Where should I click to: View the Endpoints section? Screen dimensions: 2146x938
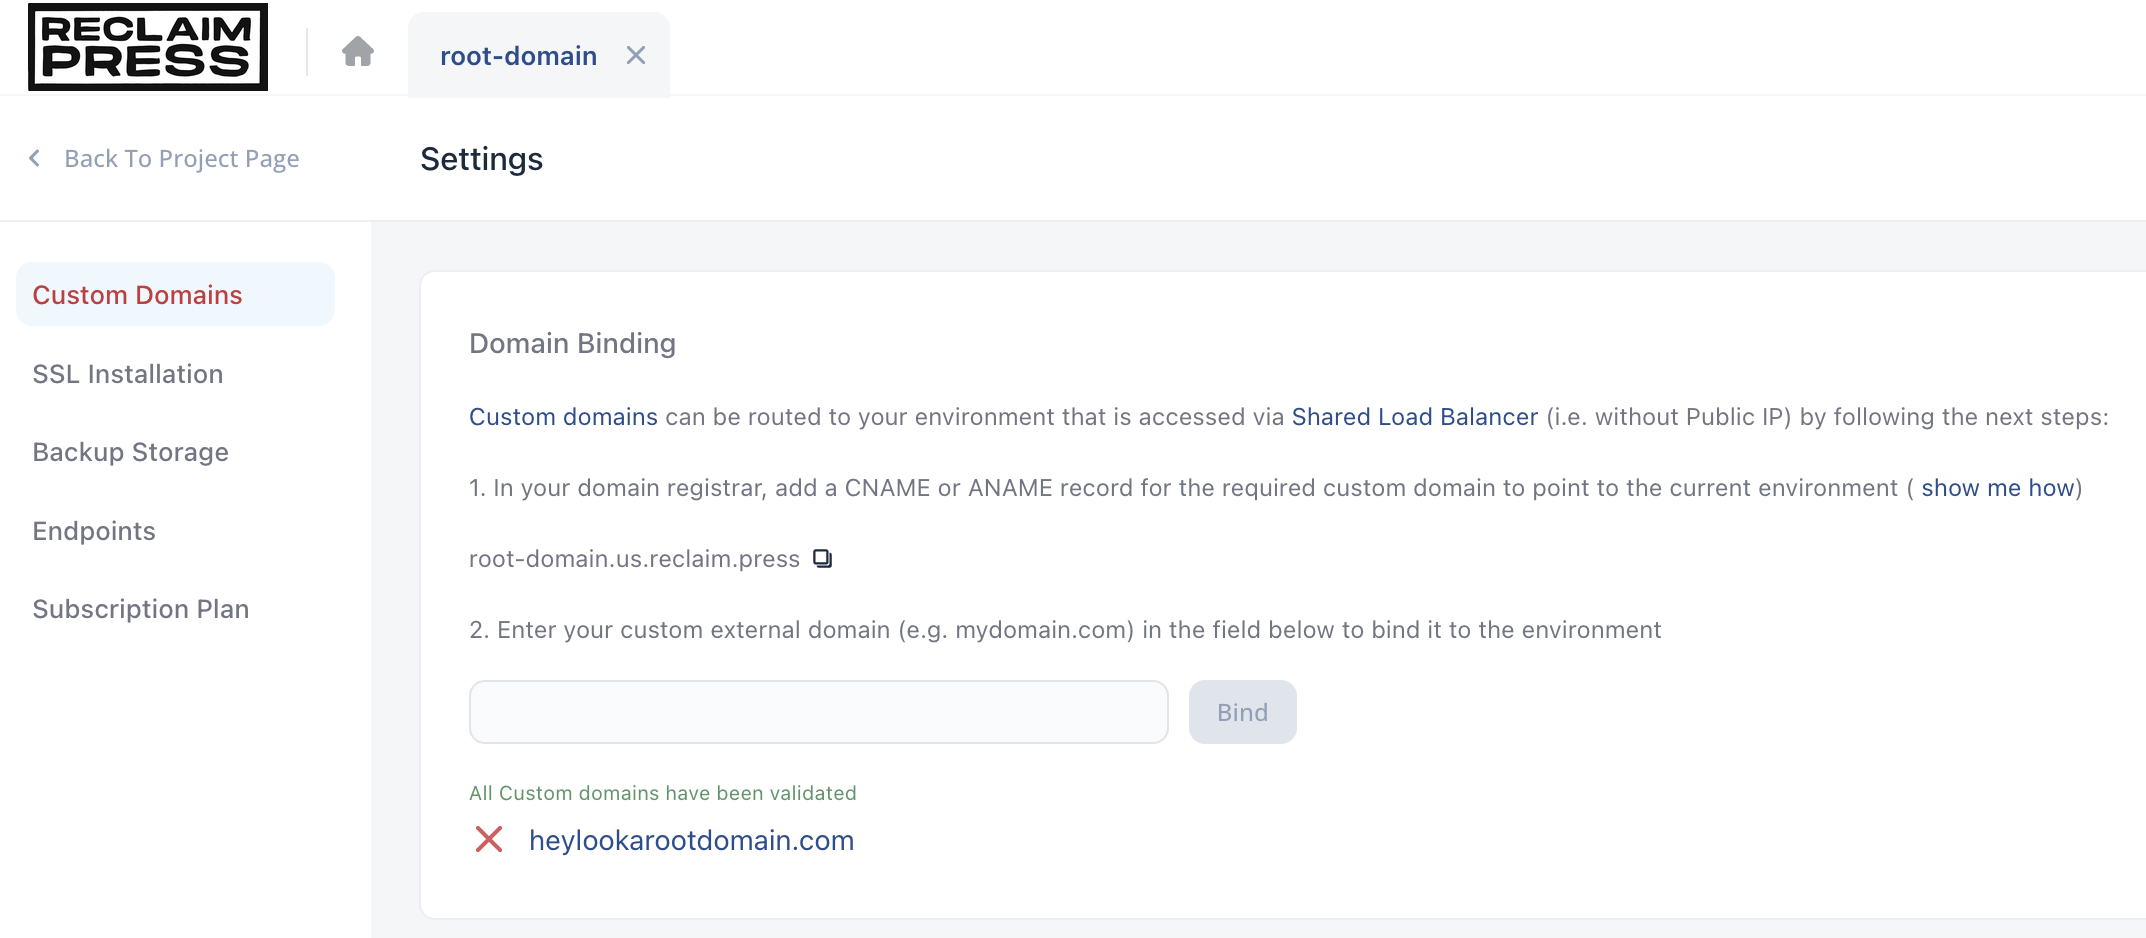point(94,531)
